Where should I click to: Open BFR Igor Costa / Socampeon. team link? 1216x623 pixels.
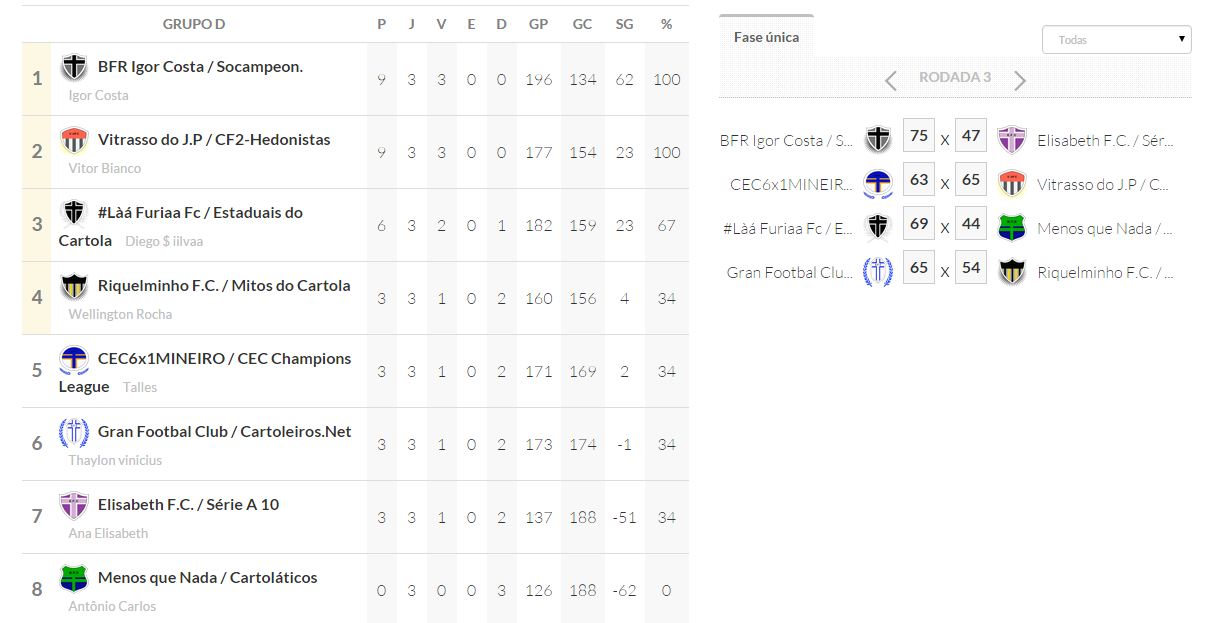pyautogui.click(x=200, y=67)
